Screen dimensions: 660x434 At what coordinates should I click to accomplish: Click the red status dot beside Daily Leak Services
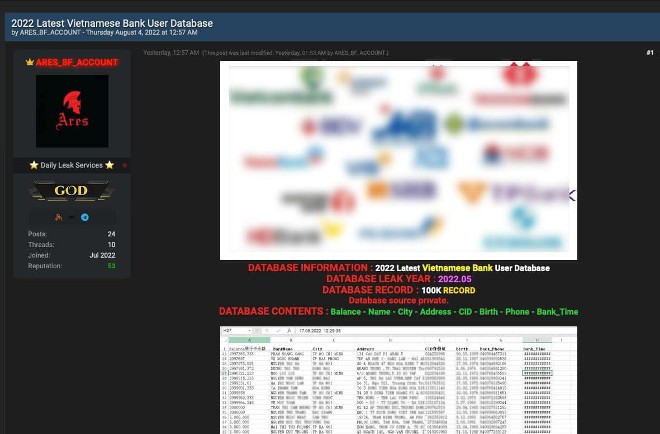(125, 165)
